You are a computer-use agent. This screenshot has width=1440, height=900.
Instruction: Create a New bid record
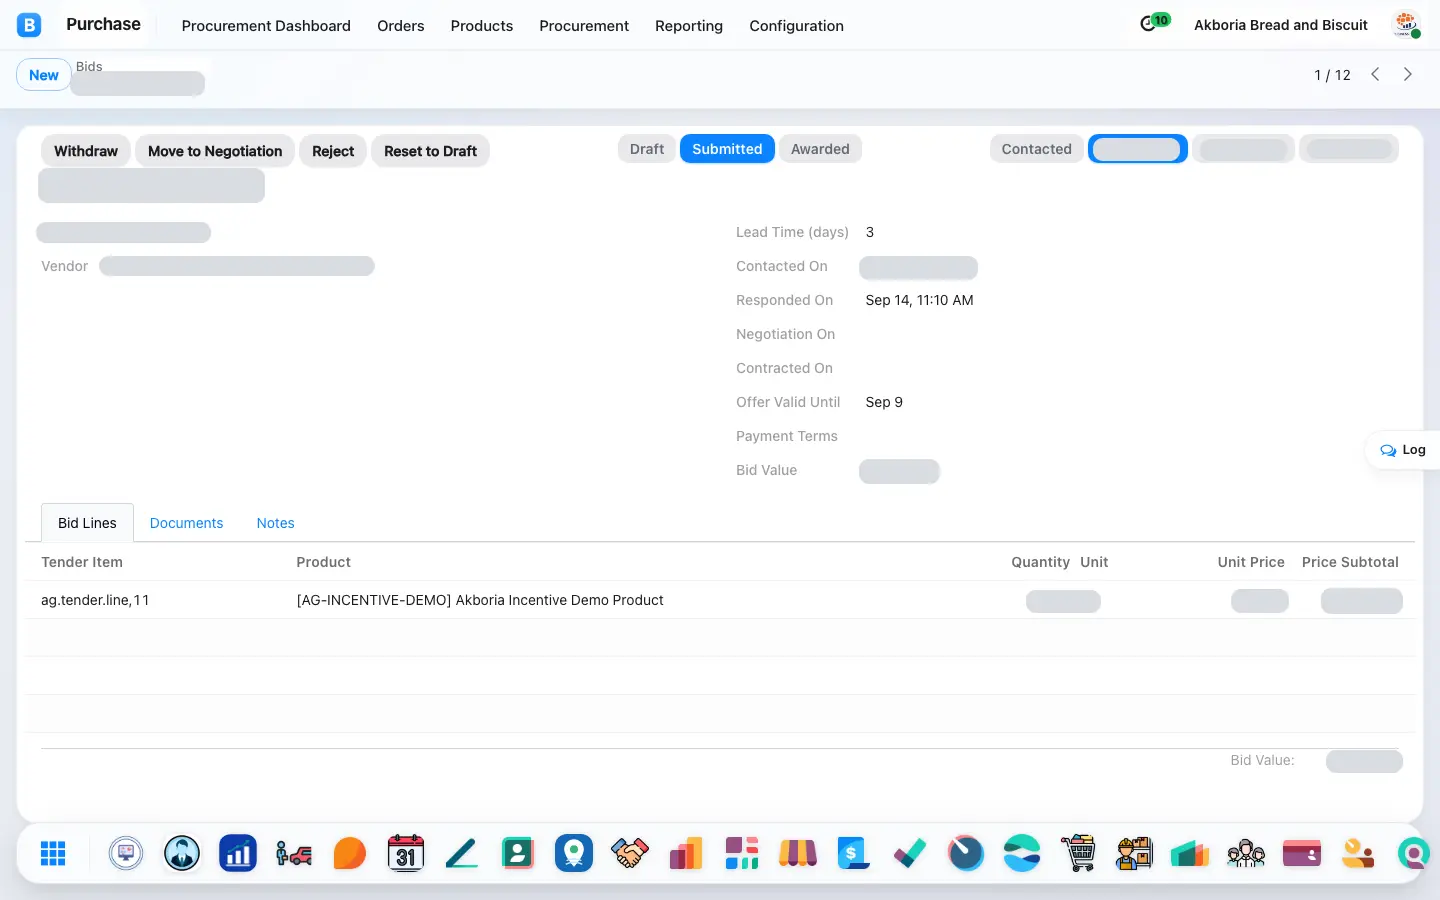coord(44,75)
